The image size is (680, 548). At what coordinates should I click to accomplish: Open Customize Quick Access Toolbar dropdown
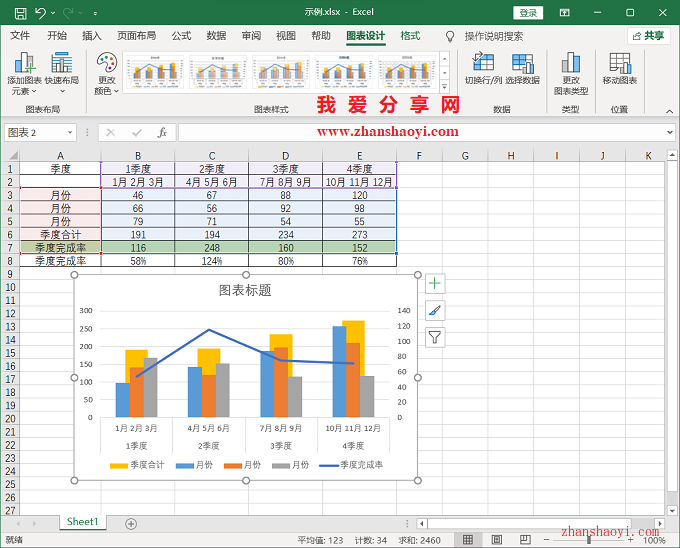[x=95, y=13]
